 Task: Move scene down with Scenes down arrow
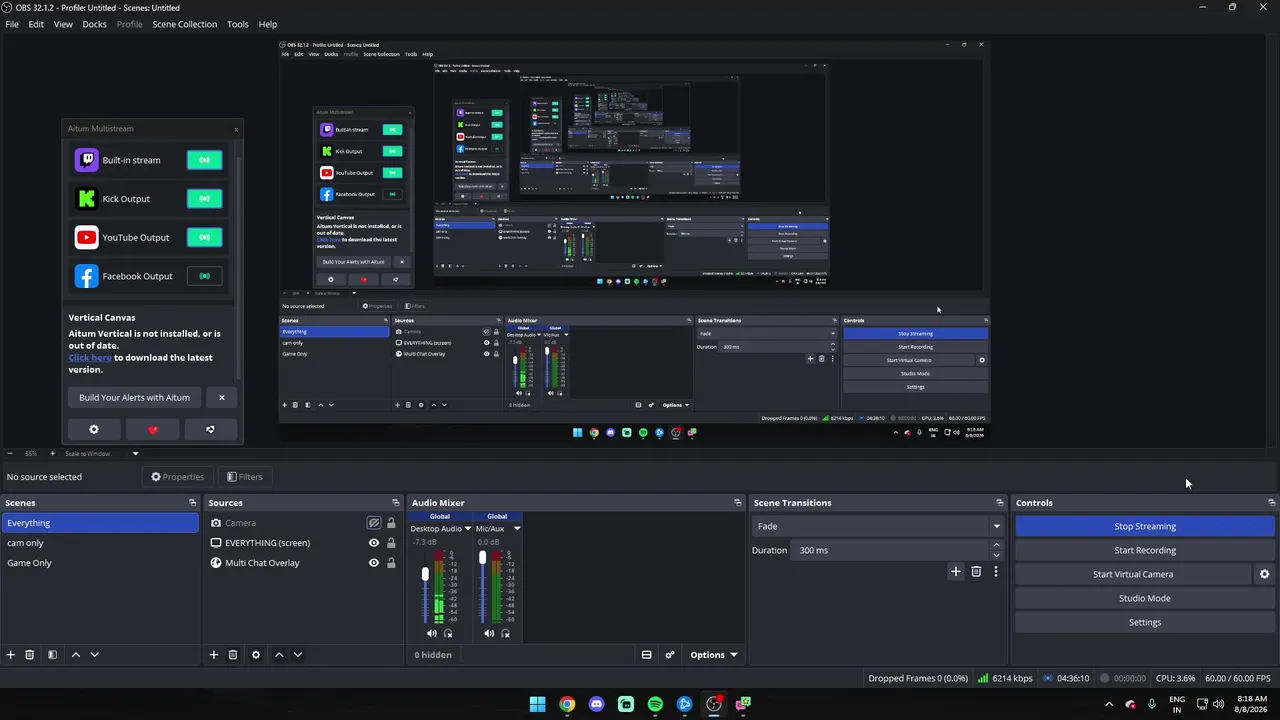(x=94, y=655)
